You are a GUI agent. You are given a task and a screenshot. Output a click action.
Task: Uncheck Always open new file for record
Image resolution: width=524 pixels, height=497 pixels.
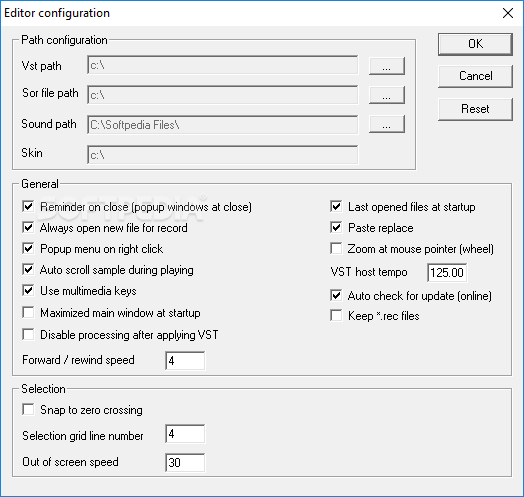28,228
